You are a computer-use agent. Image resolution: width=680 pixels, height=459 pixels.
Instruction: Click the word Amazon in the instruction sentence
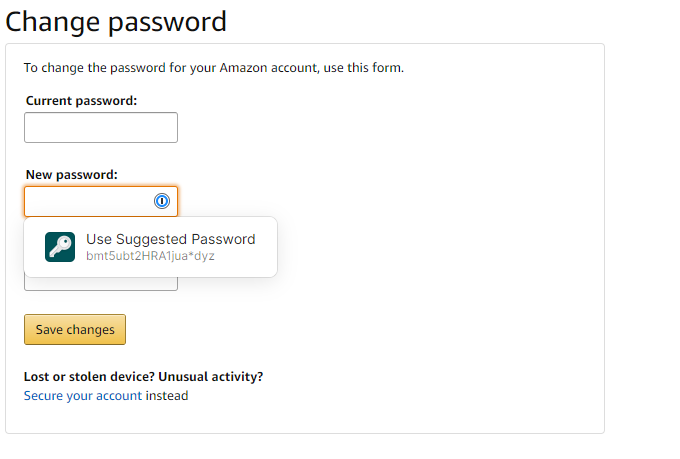pos(243,68)
